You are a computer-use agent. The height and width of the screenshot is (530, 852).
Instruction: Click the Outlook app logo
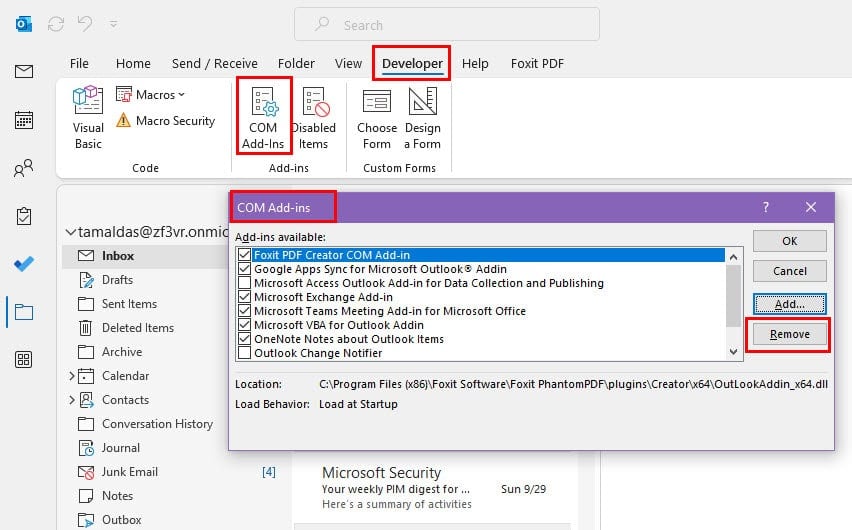point(23,24)
